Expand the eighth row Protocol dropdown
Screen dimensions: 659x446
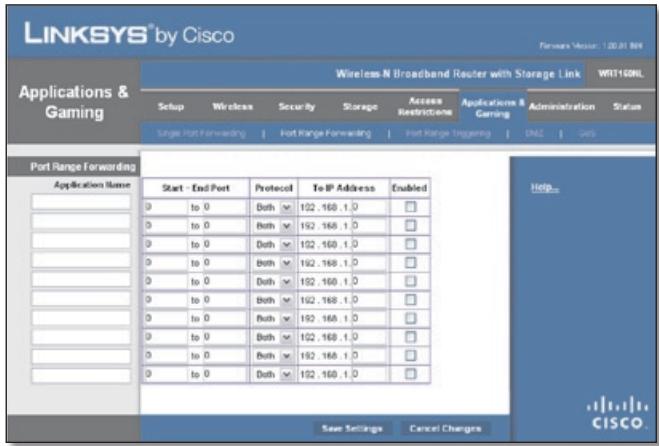[x=274, y=337]
